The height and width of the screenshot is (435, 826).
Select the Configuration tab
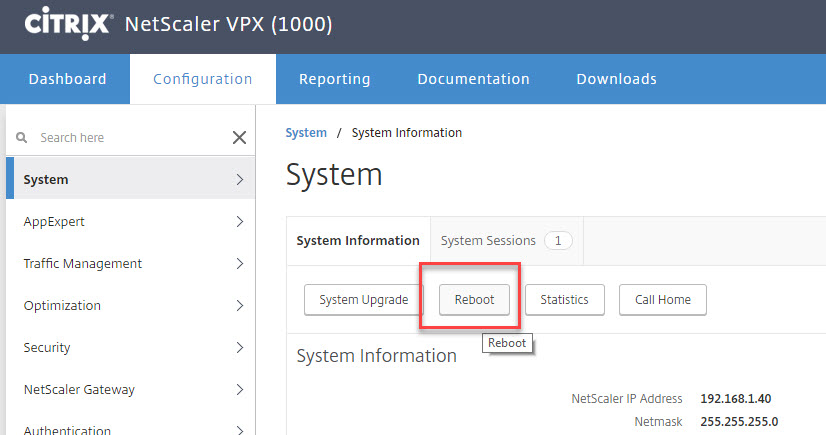[203, 79]
